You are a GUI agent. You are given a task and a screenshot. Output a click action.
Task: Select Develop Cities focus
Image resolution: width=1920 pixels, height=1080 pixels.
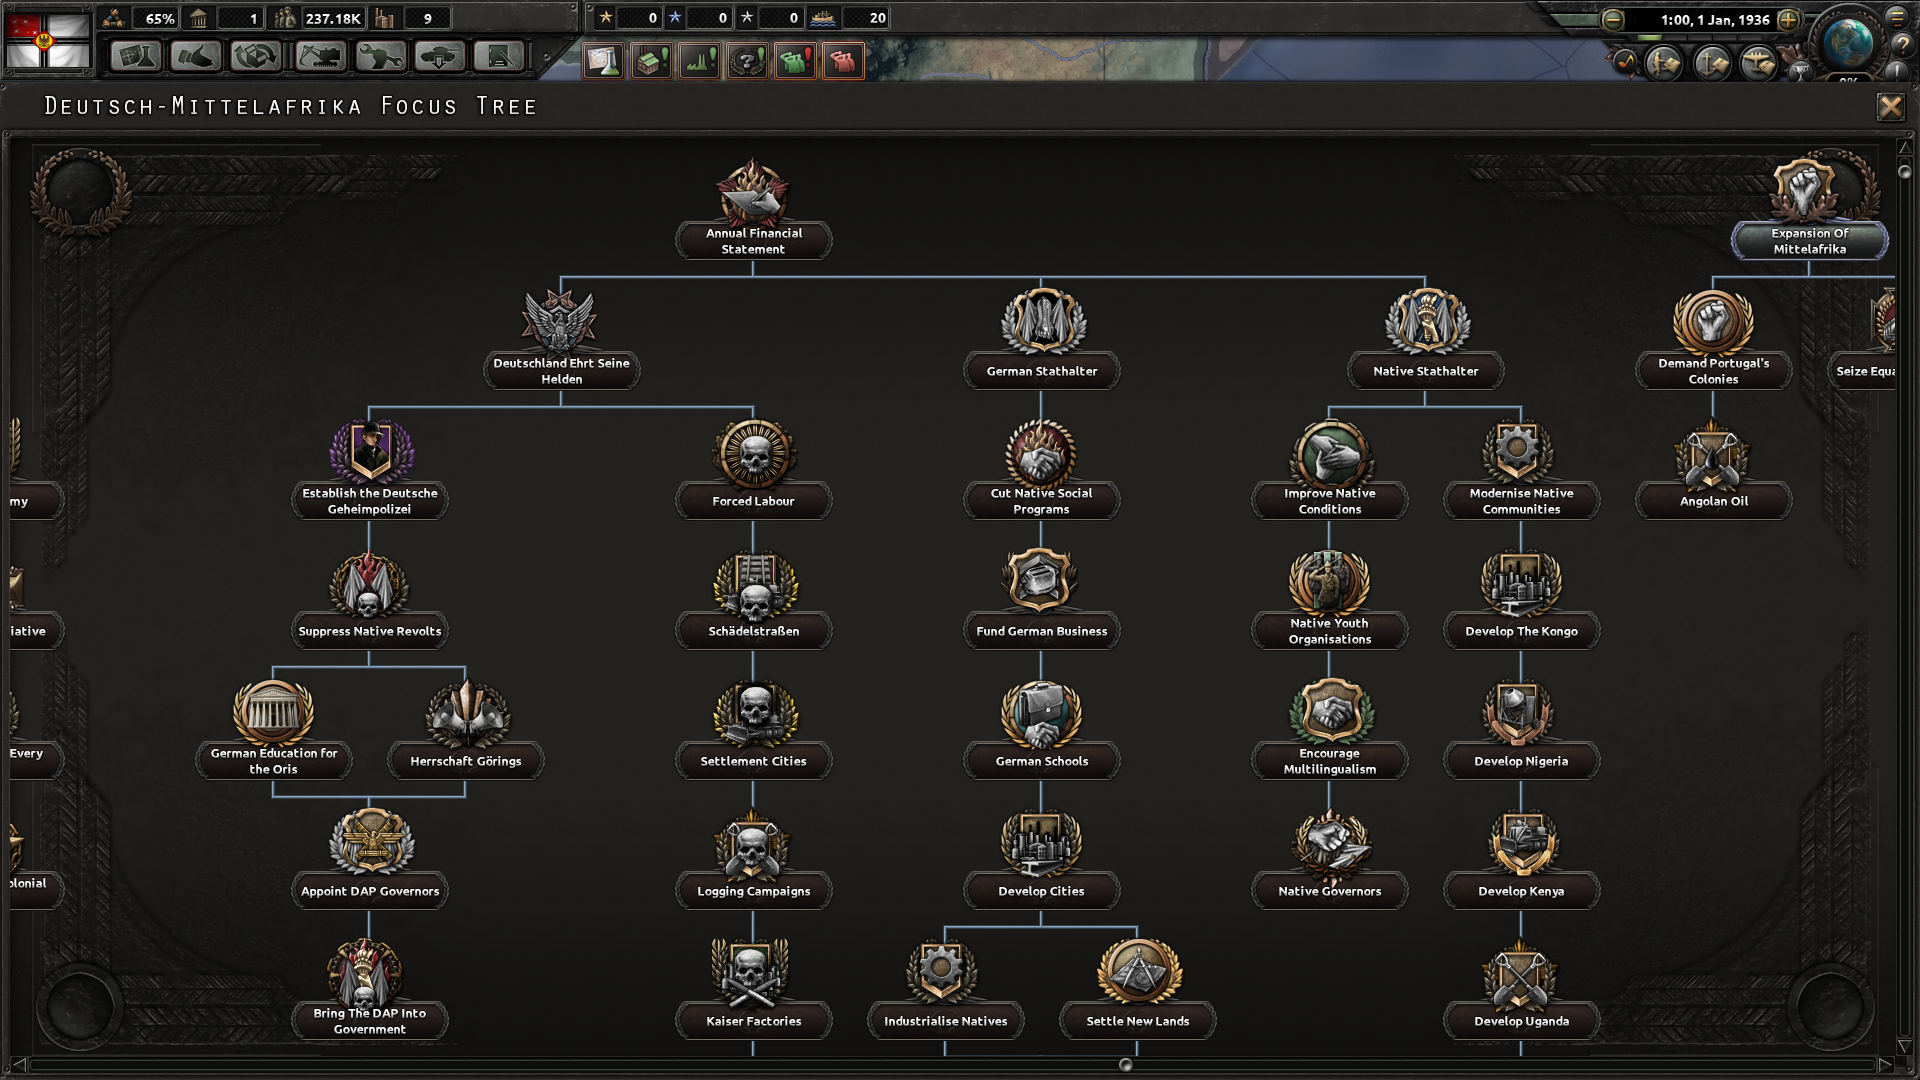[x=1041, y=860]
